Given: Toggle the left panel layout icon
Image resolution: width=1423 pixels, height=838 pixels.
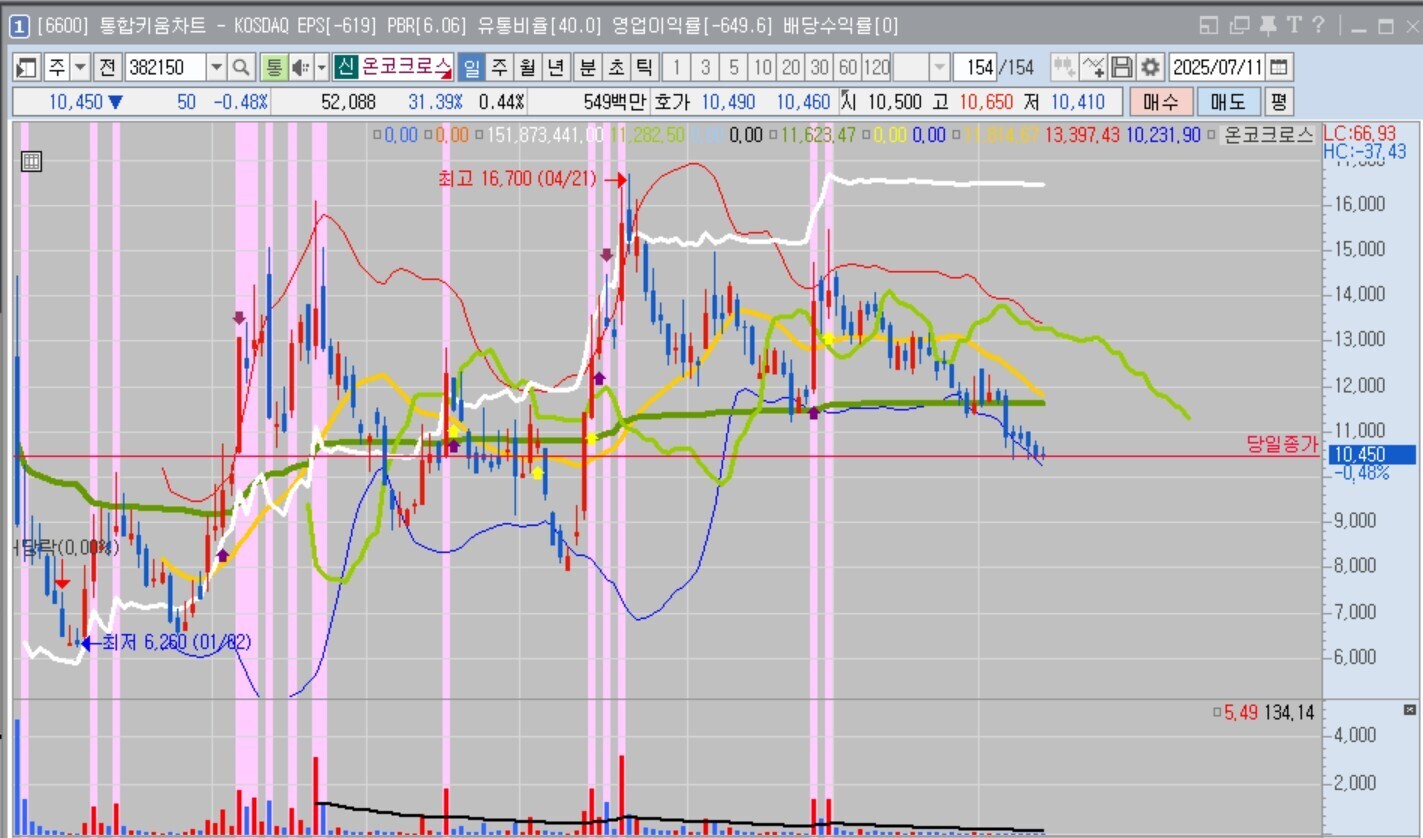Looking at the screenshot, I should (x=27, y=68).
